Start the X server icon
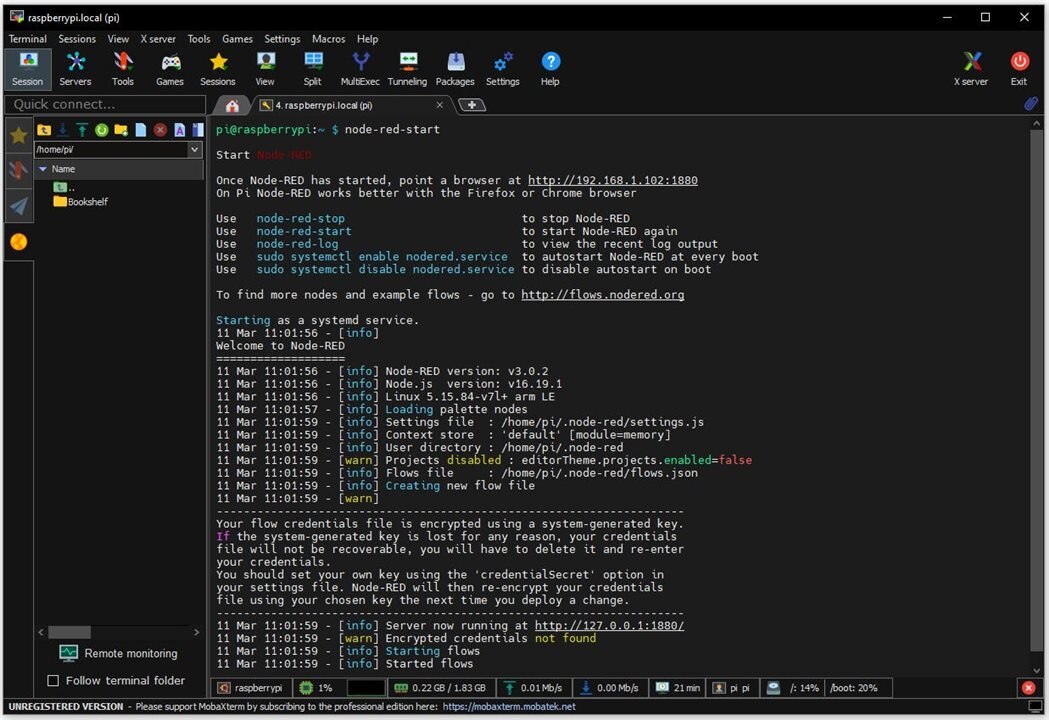1049x720 pixels. 971,68
